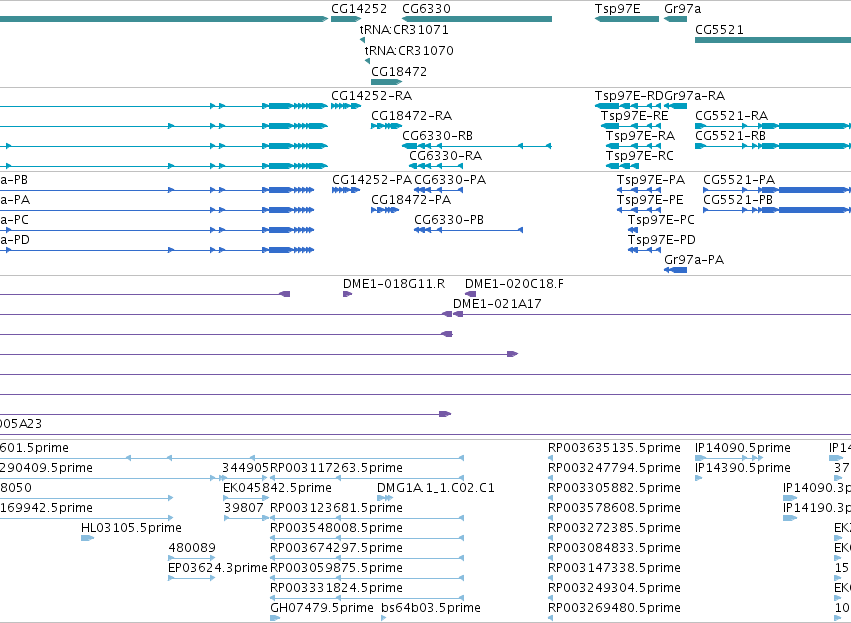This screenshot has width=851, height=623.
Task: Select the IP14390.5prime EST label
Action: [742, 468]
